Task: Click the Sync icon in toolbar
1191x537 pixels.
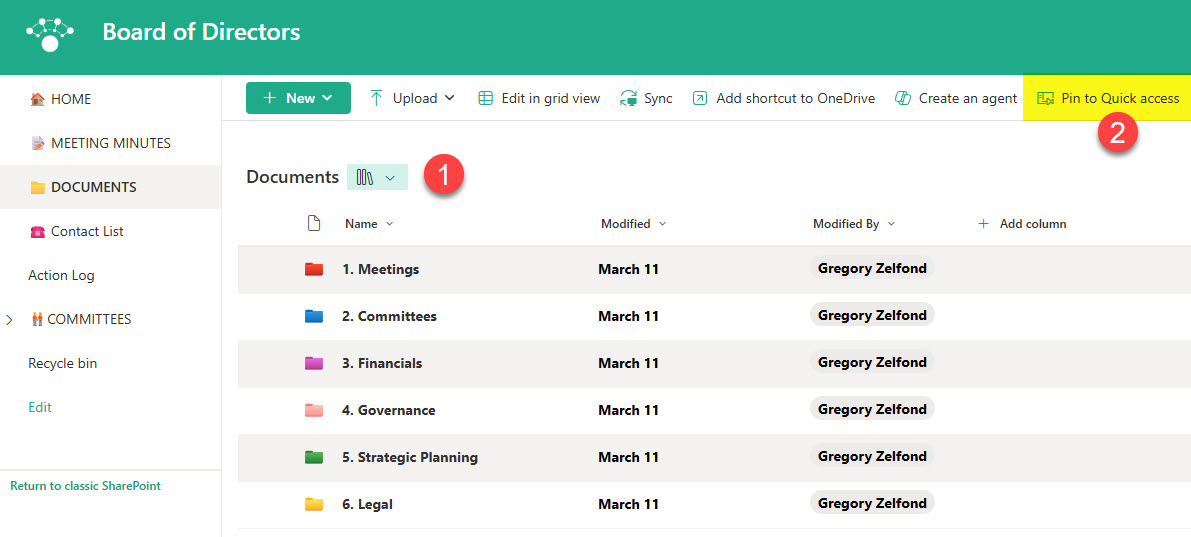Action: tap(629, 98)
